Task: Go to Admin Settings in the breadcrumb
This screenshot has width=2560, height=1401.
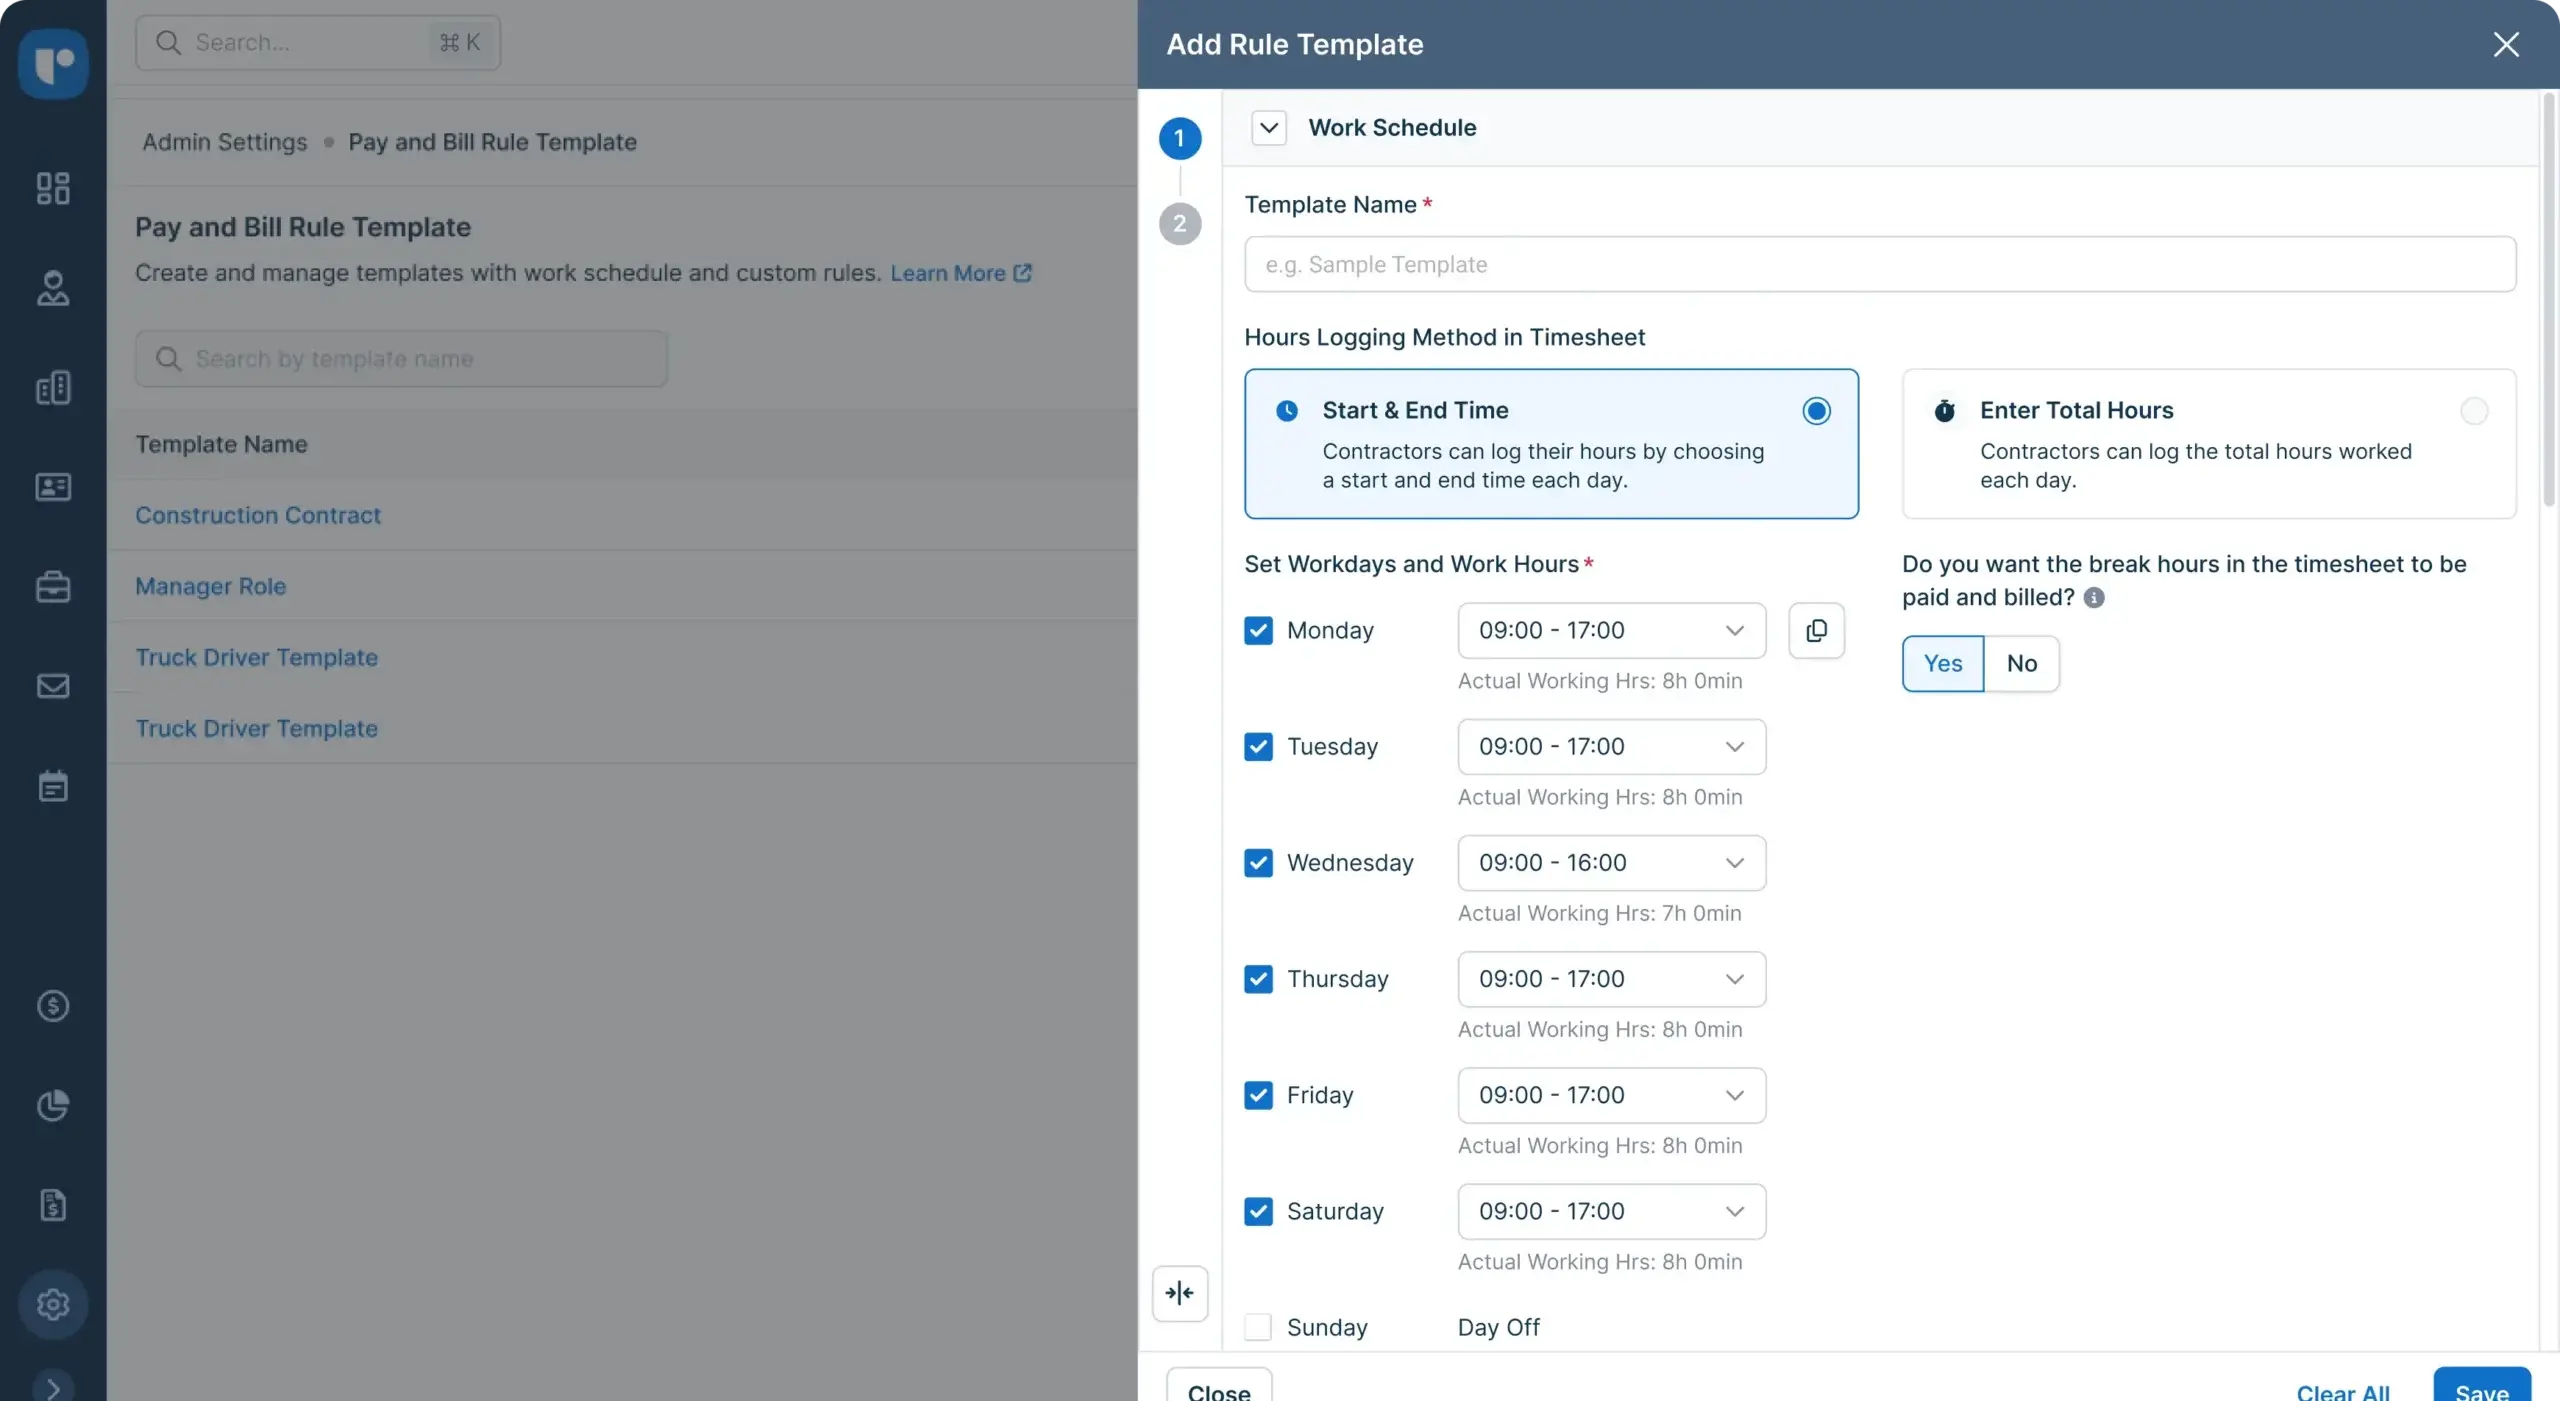Action: click(224, 142)
